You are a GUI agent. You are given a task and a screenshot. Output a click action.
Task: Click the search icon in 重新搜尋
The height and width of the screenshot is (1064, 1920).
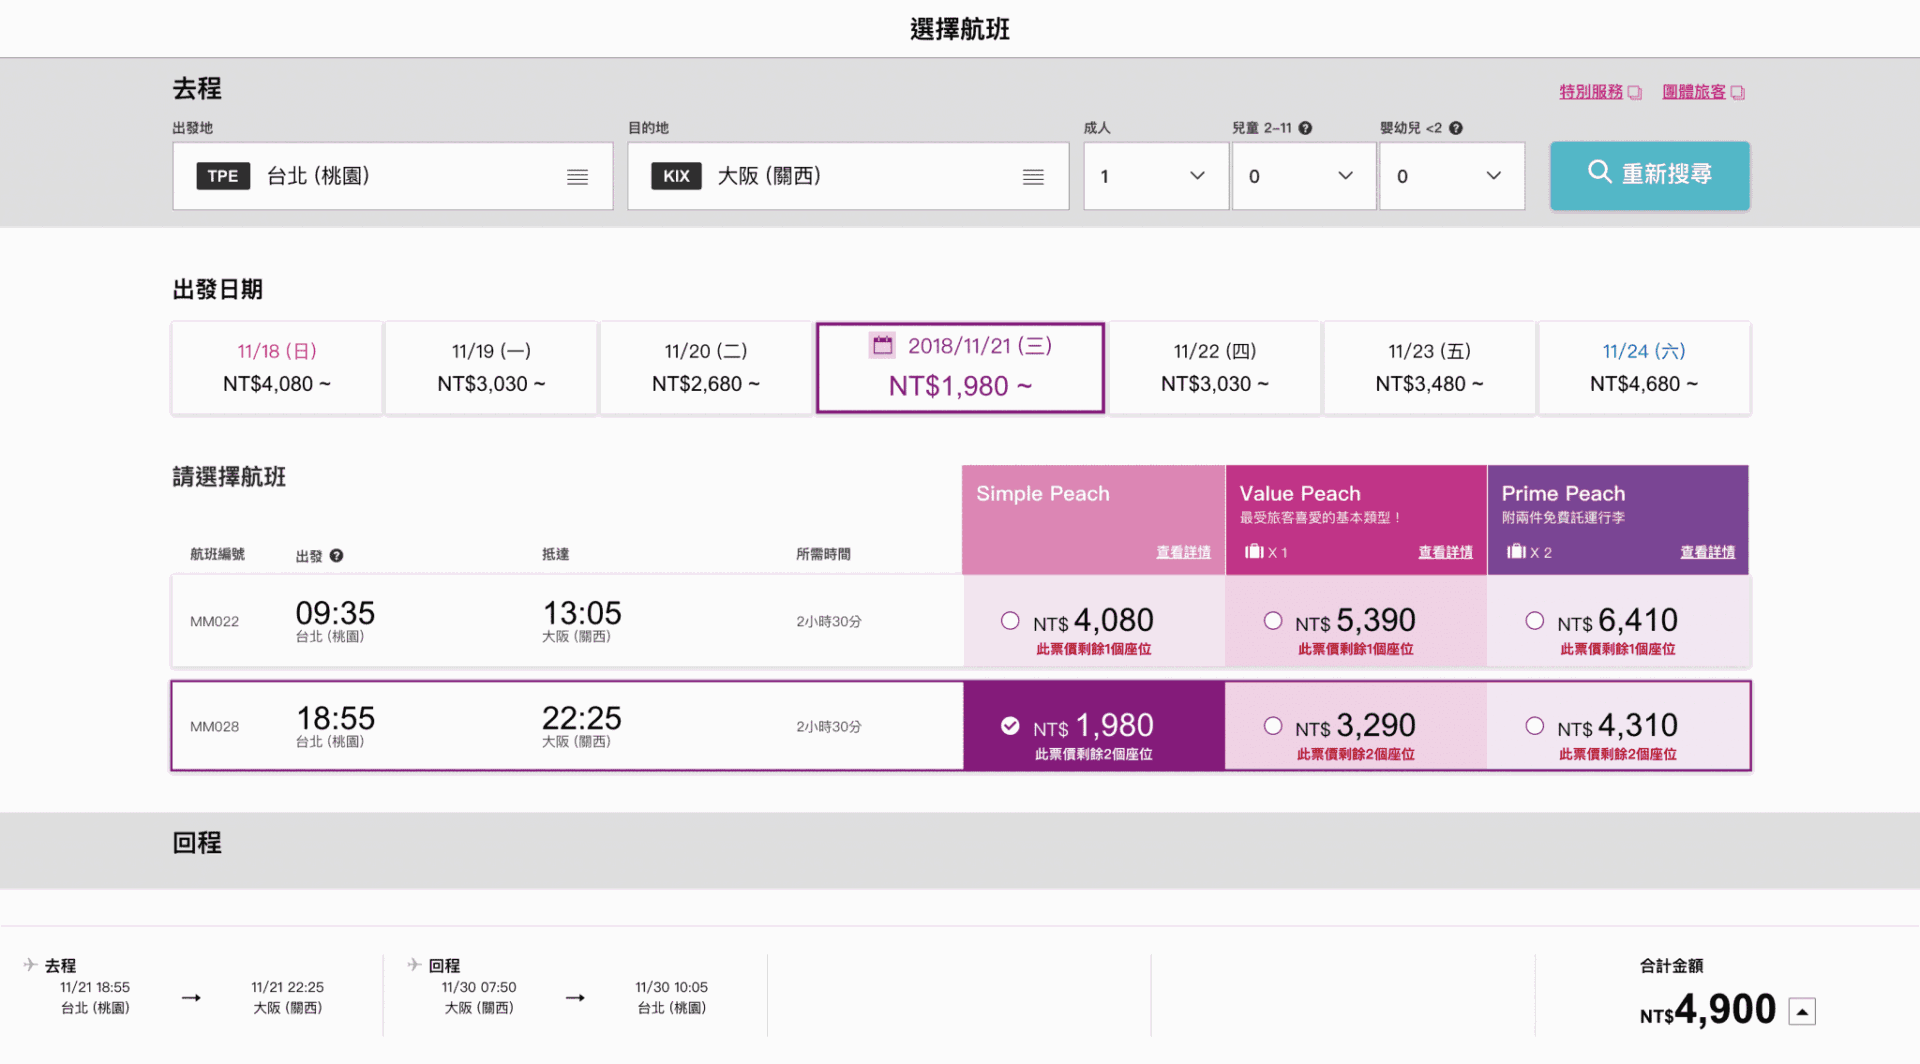click(x=1599, y=172)
